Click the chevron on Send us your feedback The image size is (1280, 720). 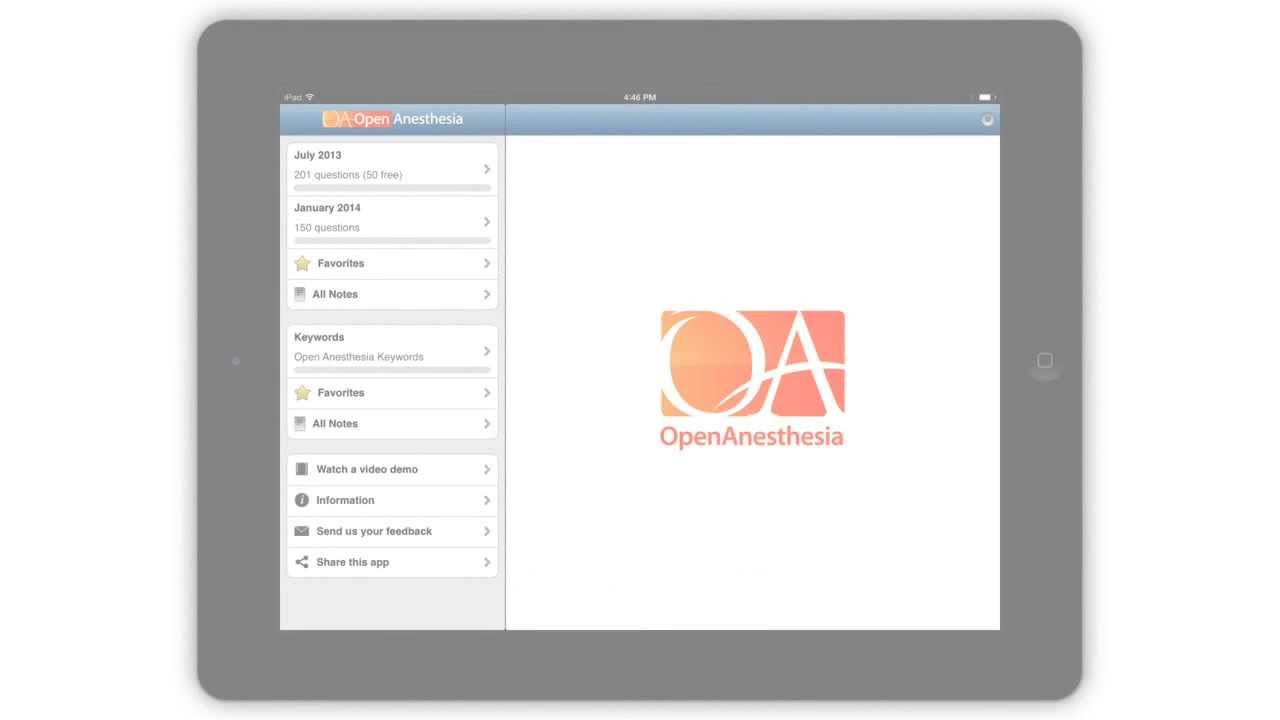pos(487,531)
